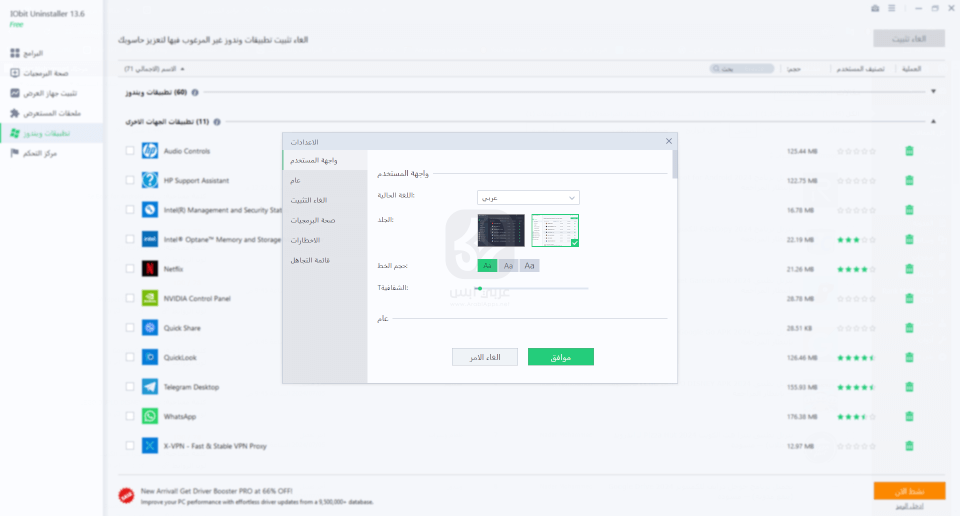The width and height of the screenshot is (960, 516).
Task: Open the toolbox briefcase icon in title bar
Action: coord(875,9)
